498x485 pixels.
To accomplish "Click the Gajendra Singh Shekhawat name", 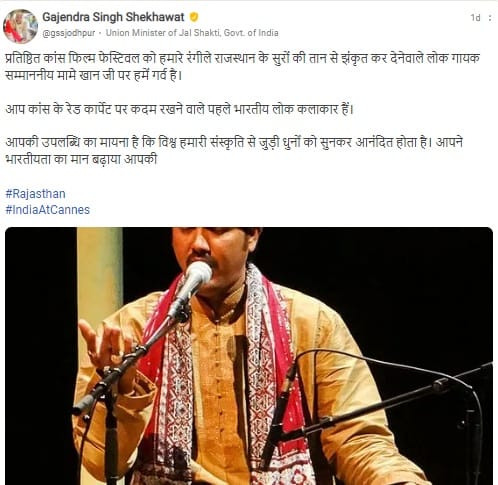I will [x=113, y=17].
